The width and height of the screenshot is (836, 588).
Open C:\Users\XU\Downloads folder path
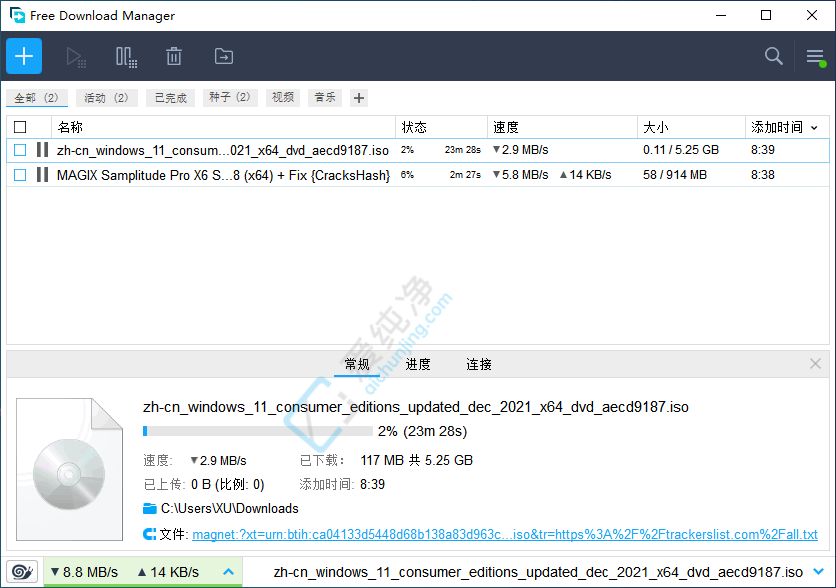(229, 508)
